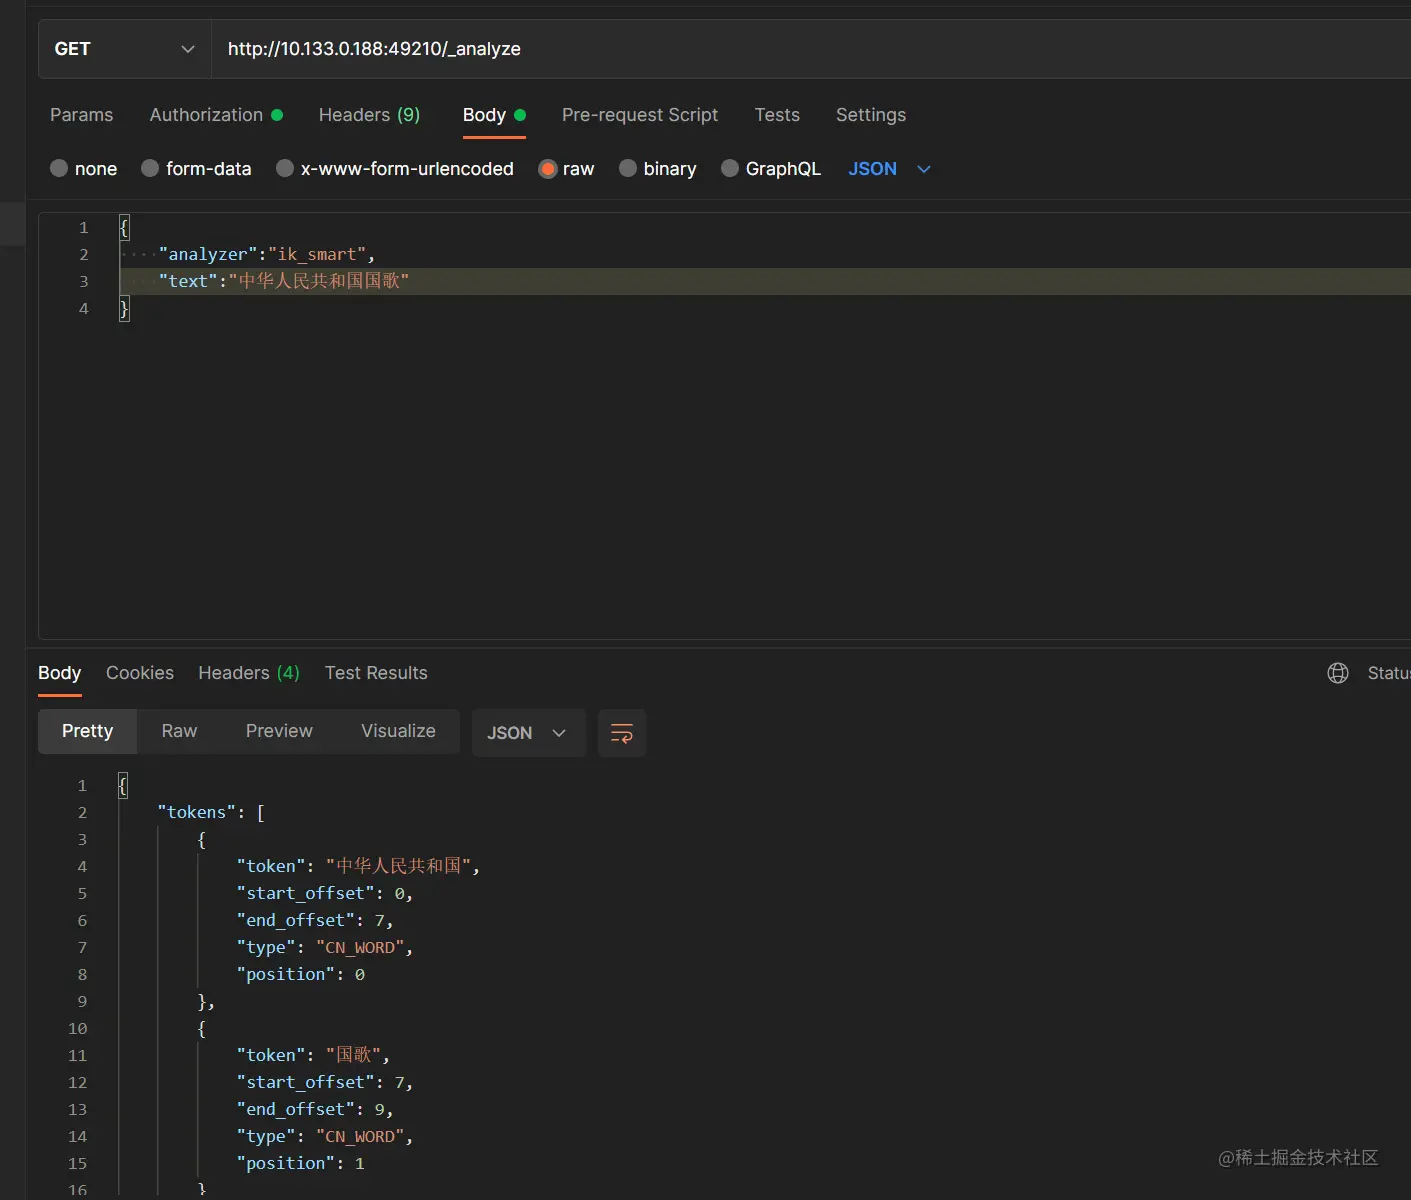The image size is (1411, 1200).
Task: Open the Pre-request Script tab
Action: point(640,115)
